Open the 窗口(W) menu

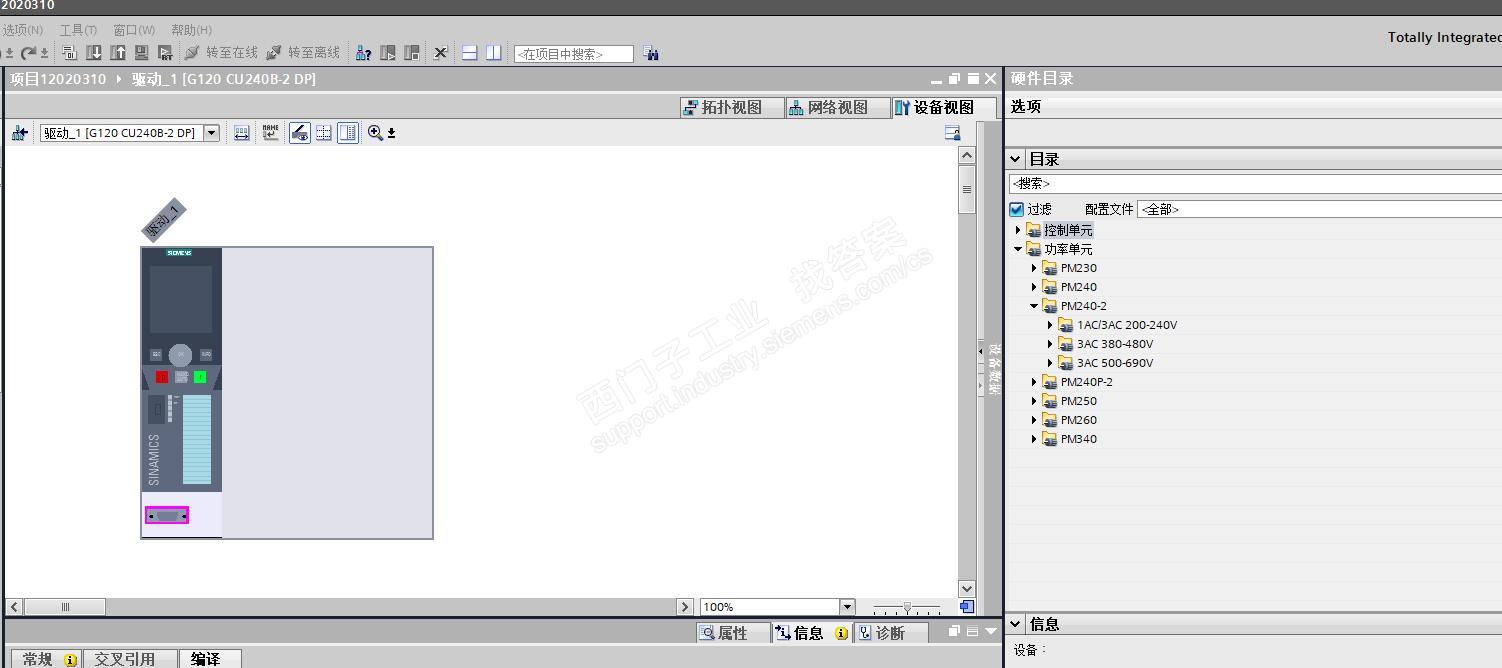coord(134,30)
